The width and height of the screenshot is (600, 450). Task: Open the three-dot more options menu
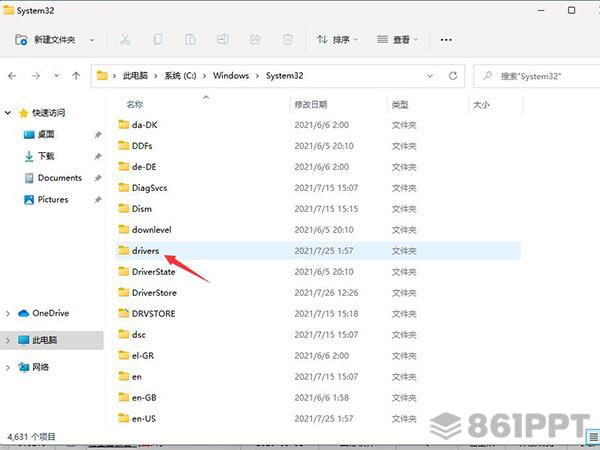(446, 40)
